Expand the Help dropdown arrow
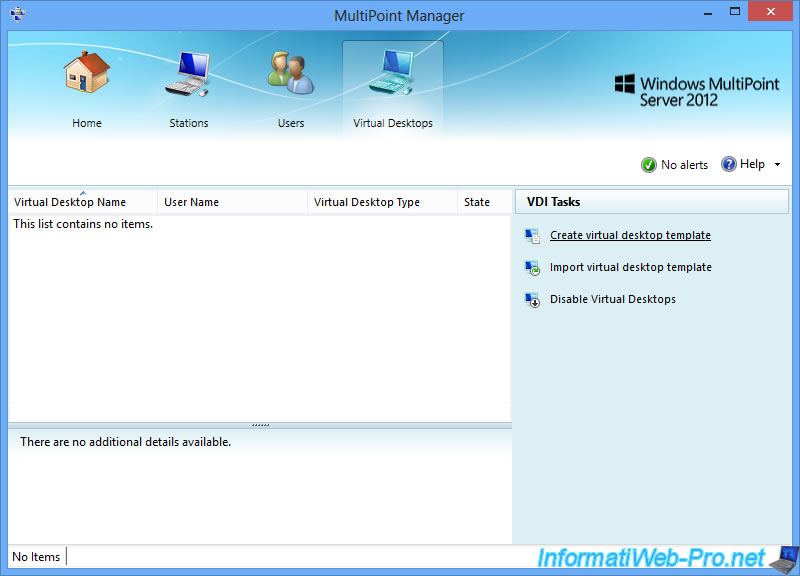800x576 pixels. [778, 164]
